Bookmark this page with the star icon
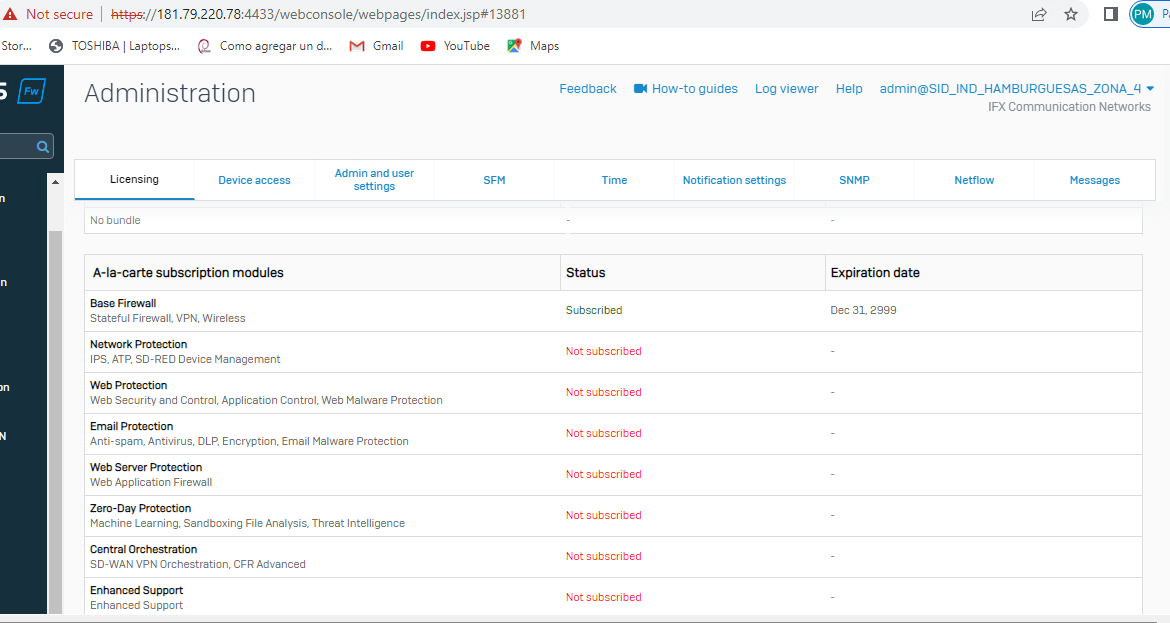 click(1071, 14)
